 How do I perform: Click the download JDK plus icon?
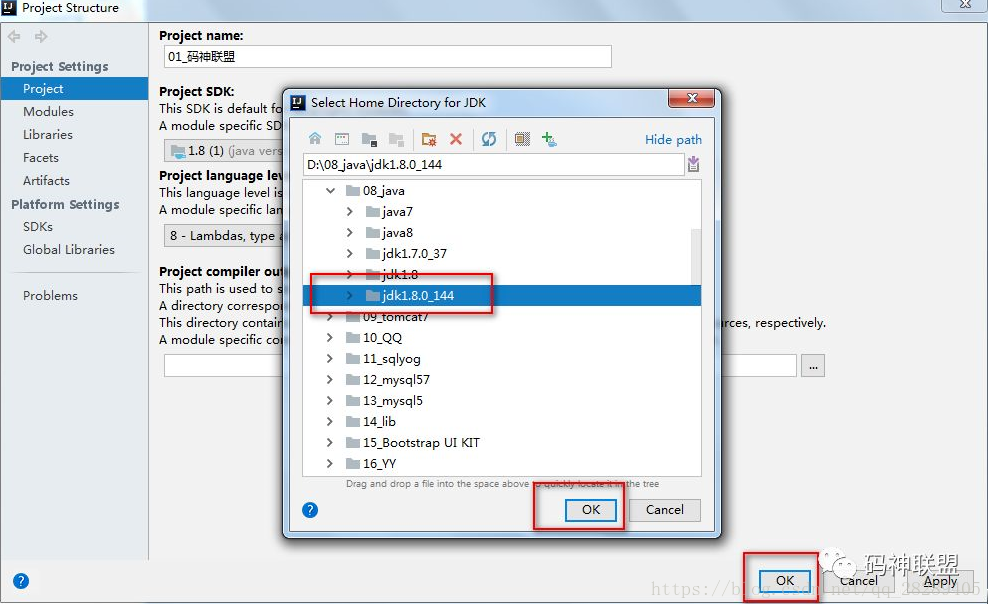(549, 139)
